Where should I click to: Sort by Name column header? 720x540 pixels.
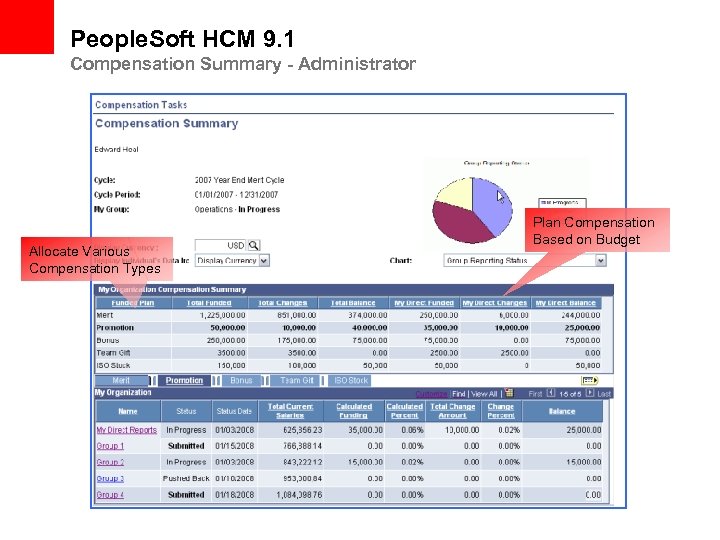point(128,411)
